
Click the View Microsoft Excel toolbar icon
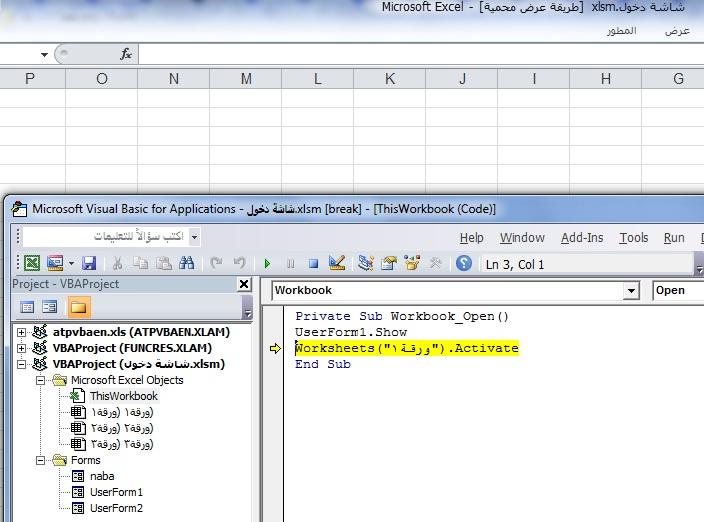pos(32,263)
